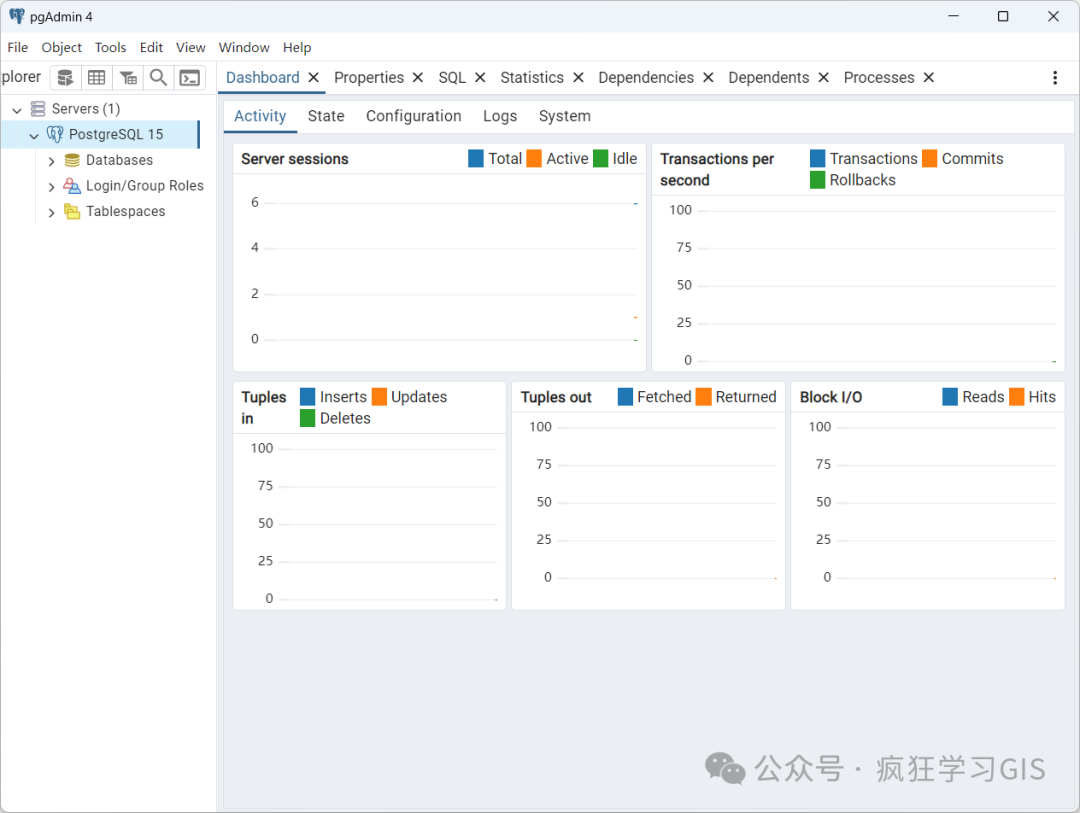Collapse the Servers (1) tree node
The width and height of the screenshot is (1080, 813).
point(17,110)
